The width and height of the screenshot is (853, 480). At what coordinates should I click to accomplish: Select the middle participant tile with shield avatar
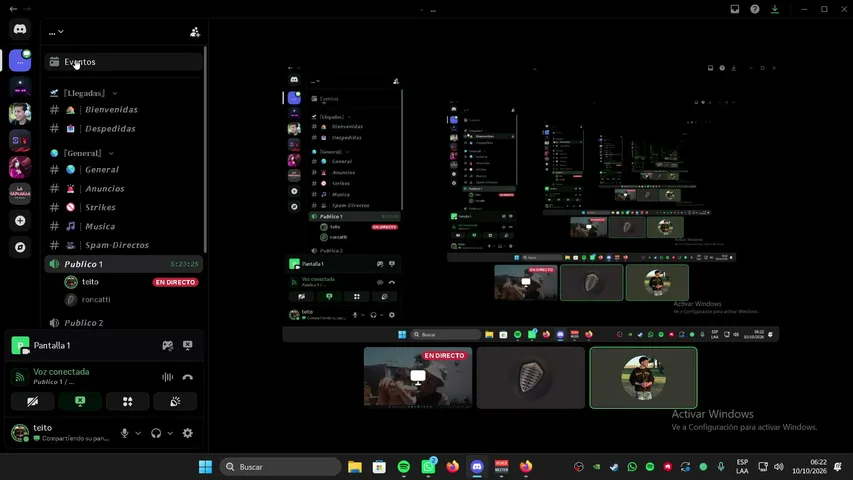click(x=531, y=378)
